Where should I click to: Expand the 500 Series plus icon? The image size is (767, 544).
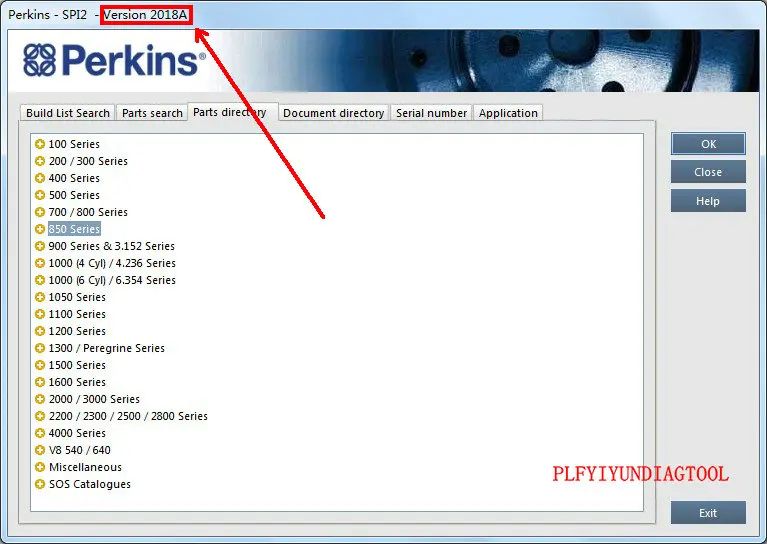tap(40, 195)
